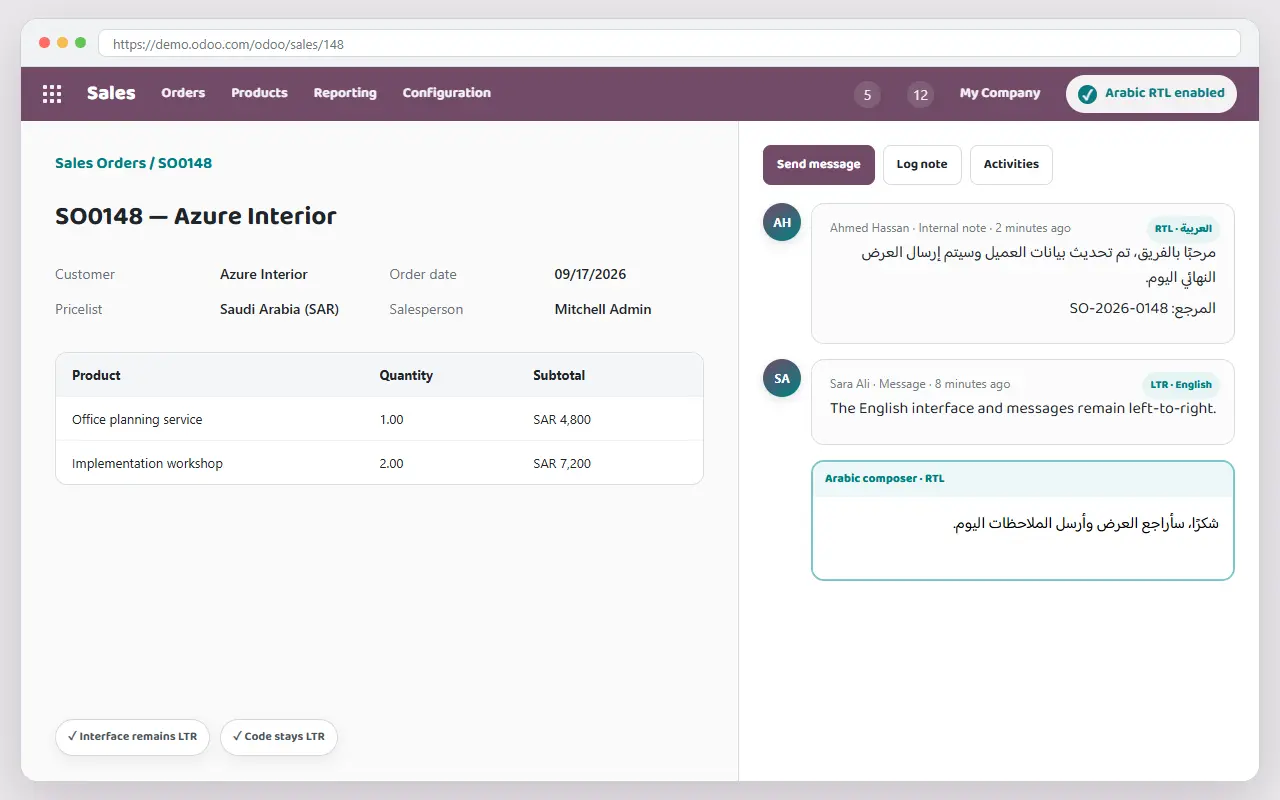The height and width of the screenshot is (800, 1280).
Task: Click quantity 1.00 cell
Action: point(392,420)
